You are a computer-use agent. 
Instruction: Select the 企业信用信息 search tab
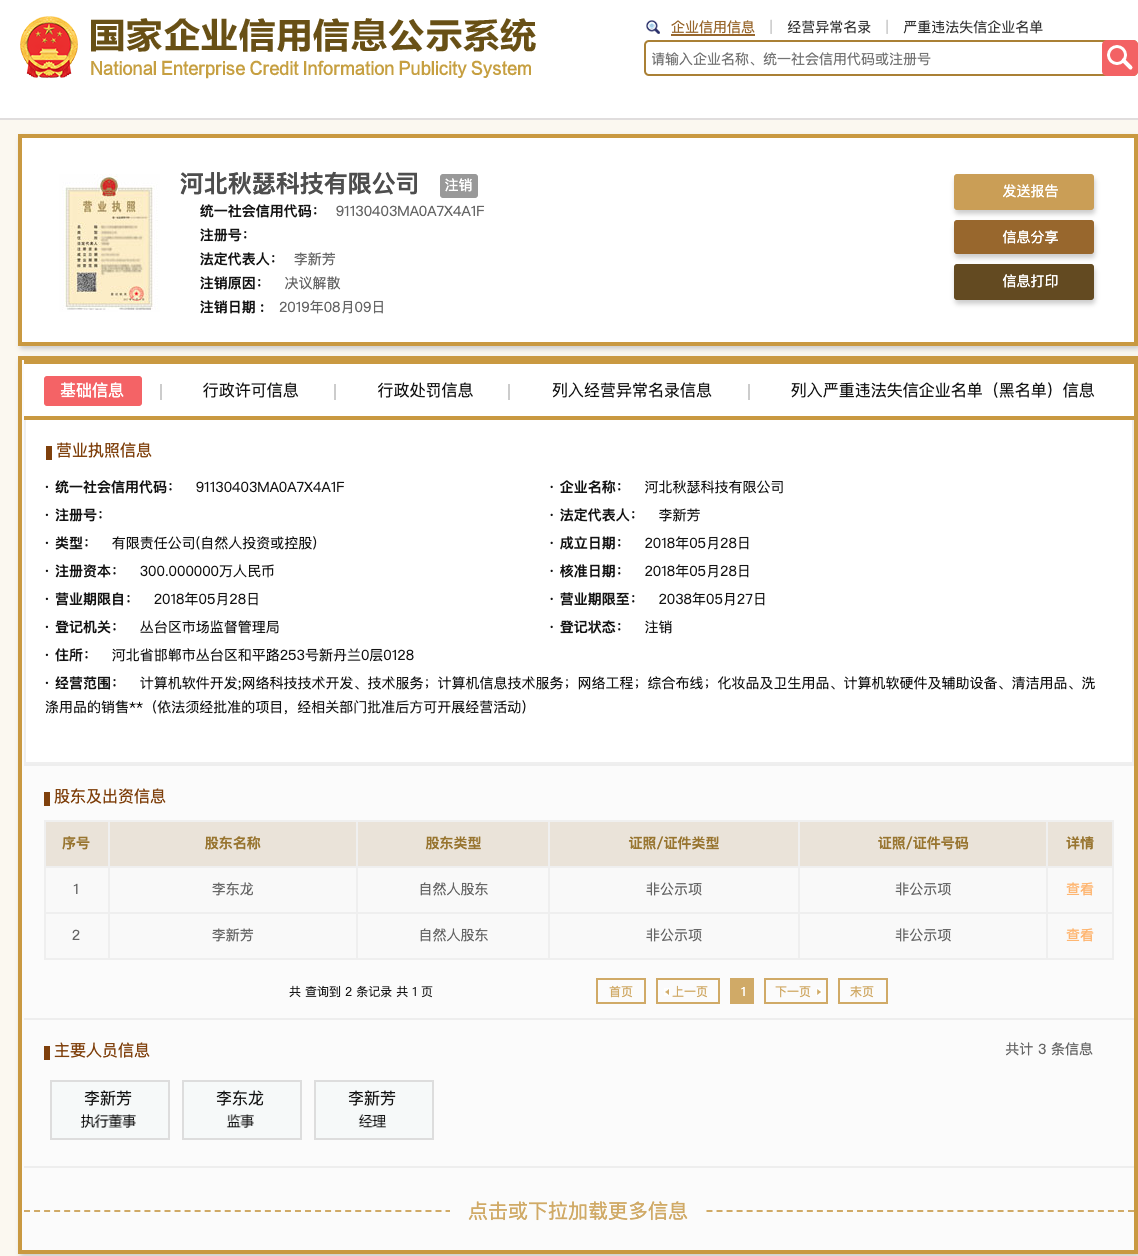click(712, 27)
